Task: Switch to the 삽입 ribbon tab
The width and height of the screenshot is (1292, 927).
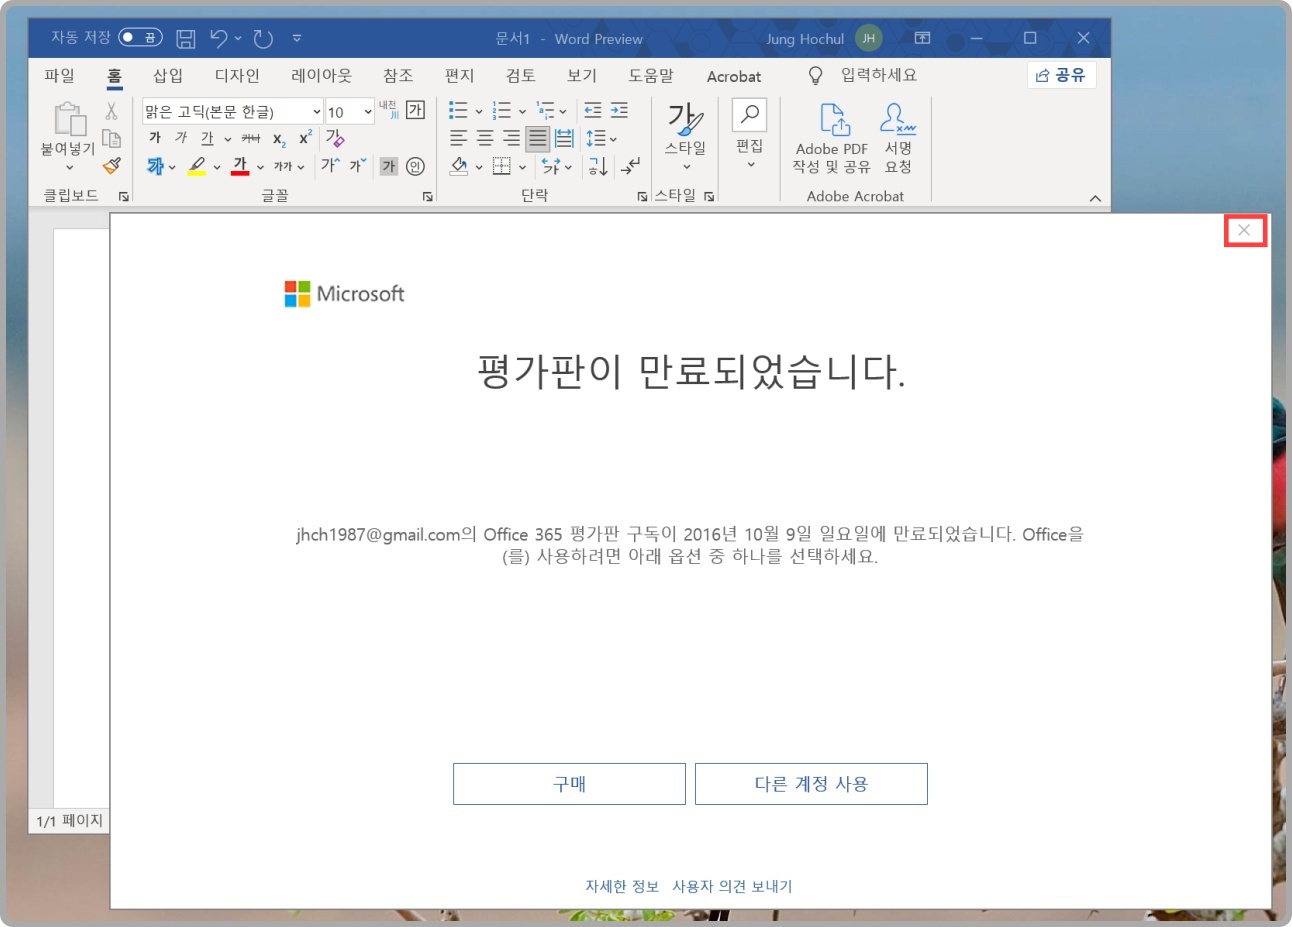Action: coord(166,76)
